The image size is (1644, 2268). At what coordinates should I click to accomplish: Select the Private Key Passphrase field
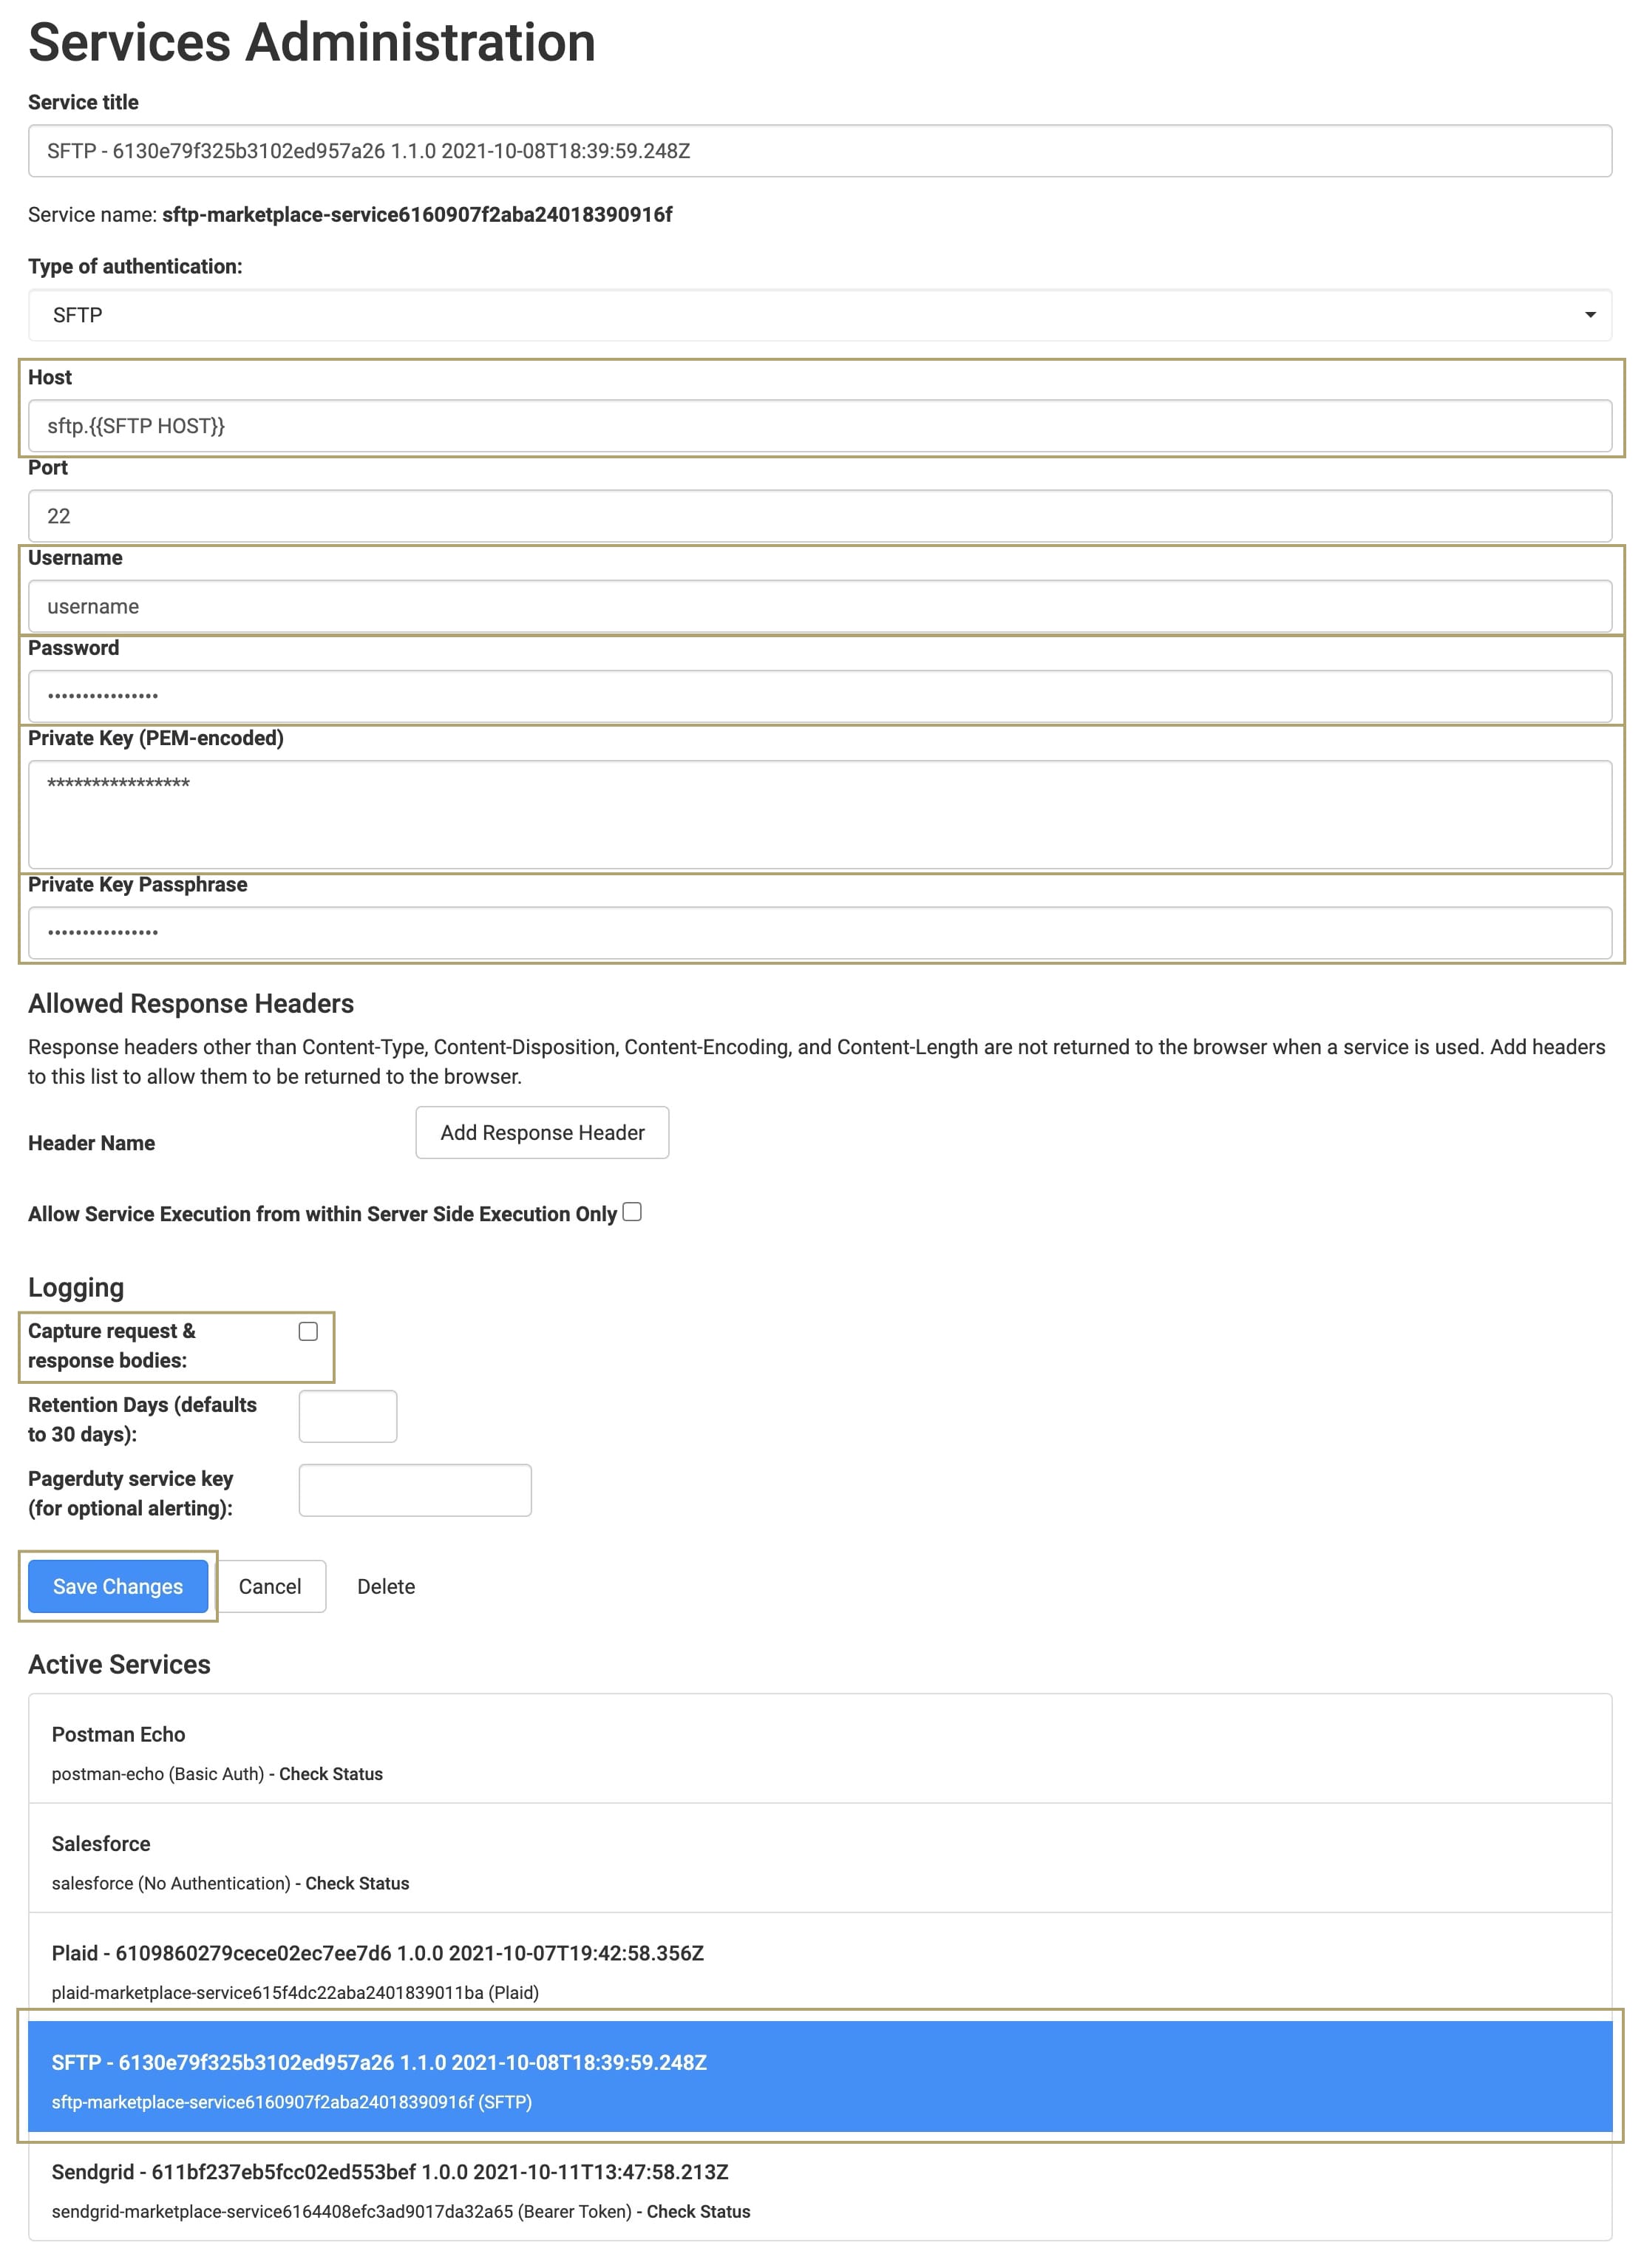(820, 933)
